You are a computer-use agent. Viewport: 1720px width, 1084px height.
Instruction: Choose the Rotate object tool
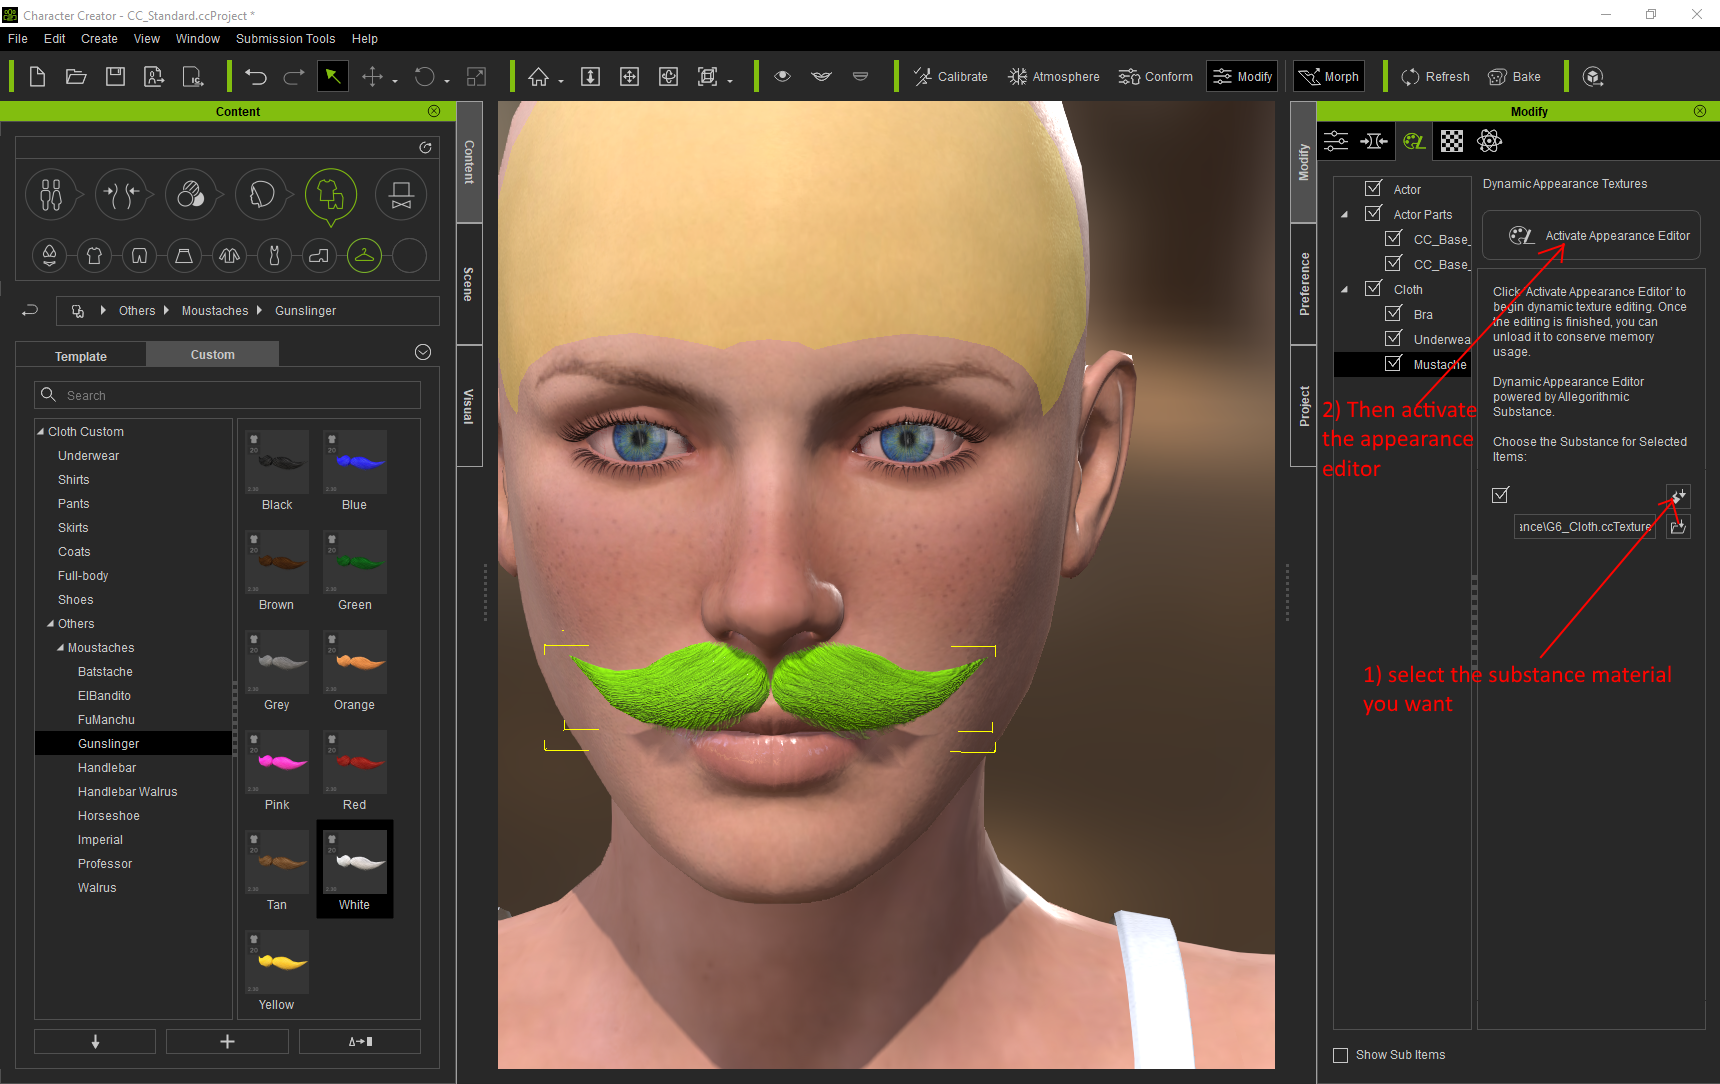[425, 77]
